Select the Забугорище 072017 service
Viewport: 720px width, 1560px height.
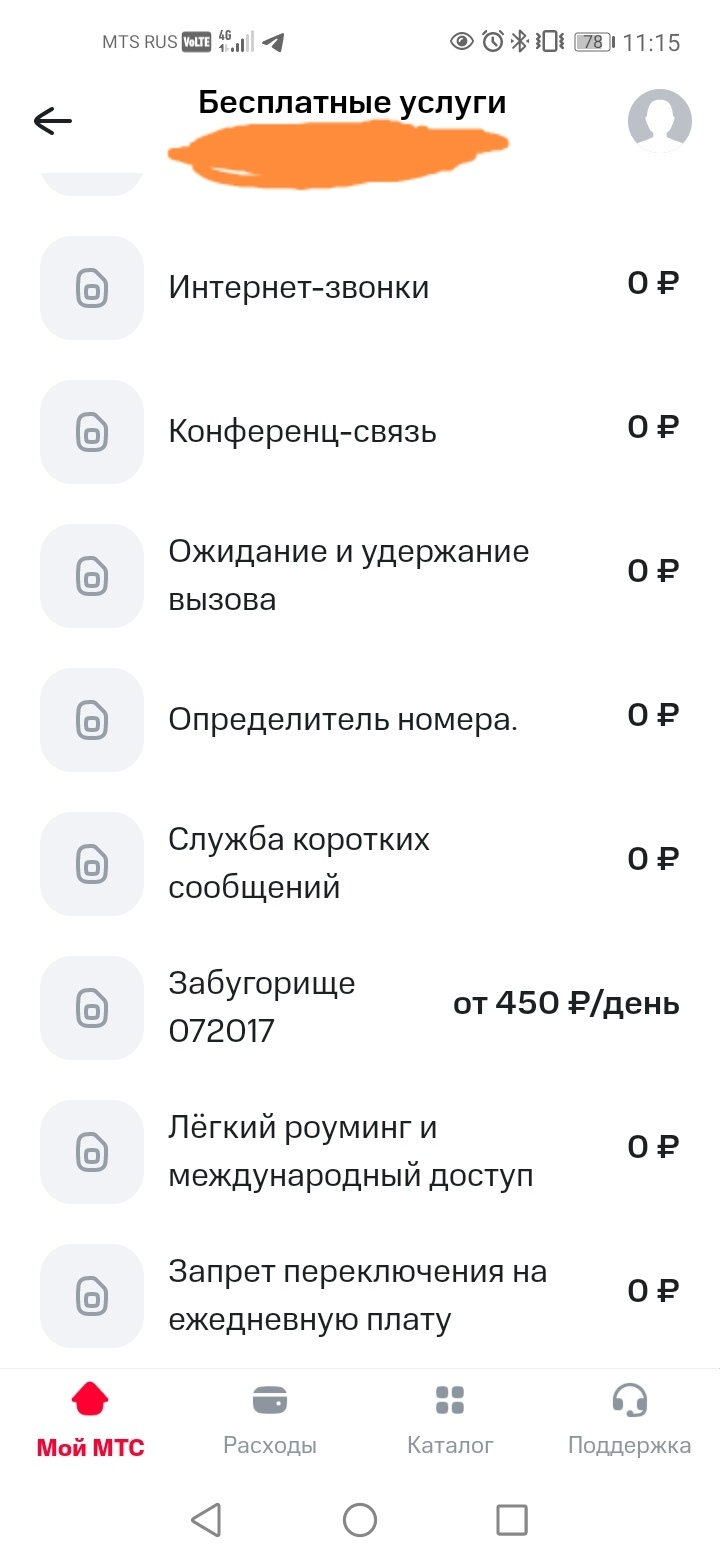pos(262,1007)
